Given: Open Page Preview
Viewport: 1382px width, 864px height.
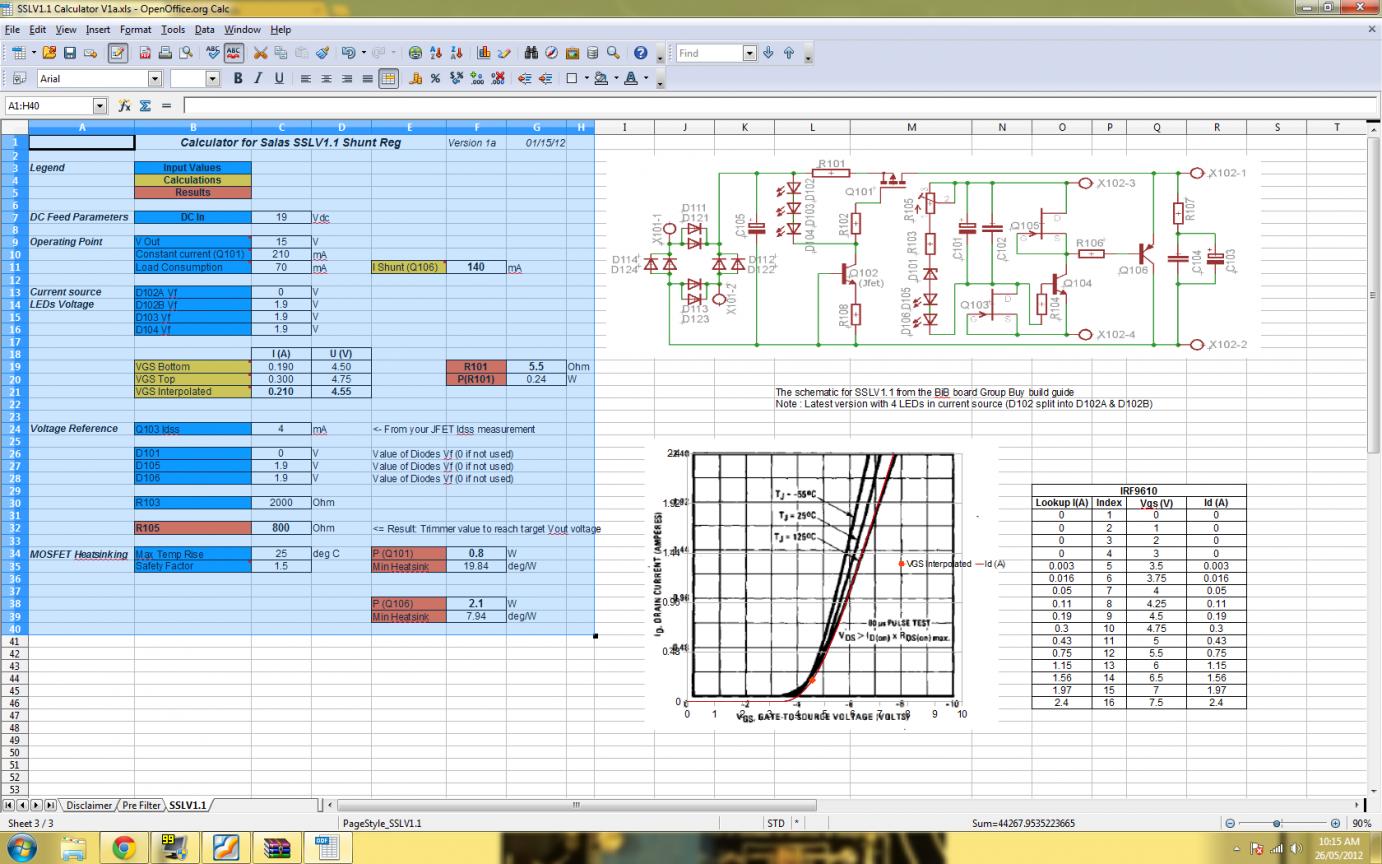Looking at the screenshot, I should pyautogui.click(x=185, y=53).
